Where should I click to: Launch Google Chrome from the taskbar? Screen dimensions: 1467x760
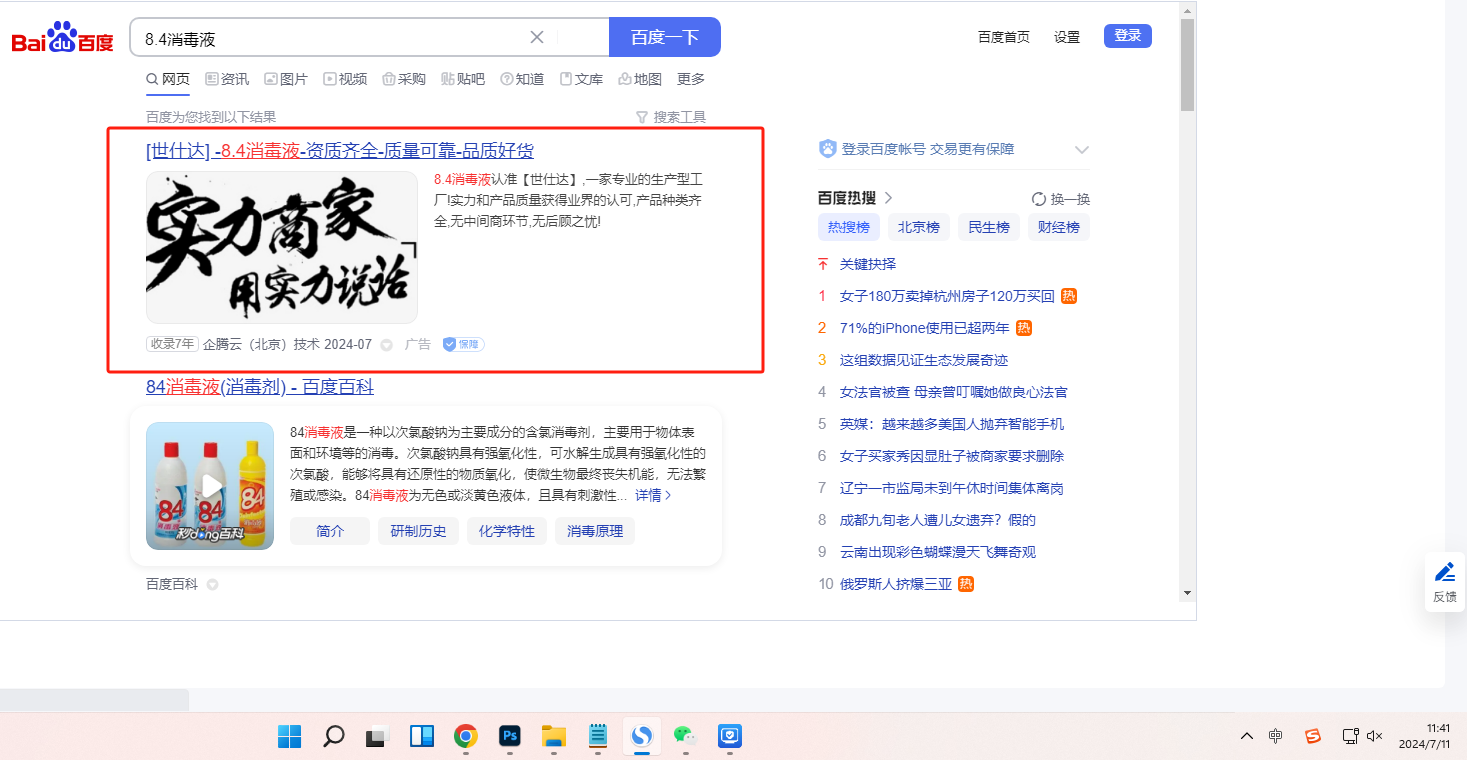tap(465, 737)
